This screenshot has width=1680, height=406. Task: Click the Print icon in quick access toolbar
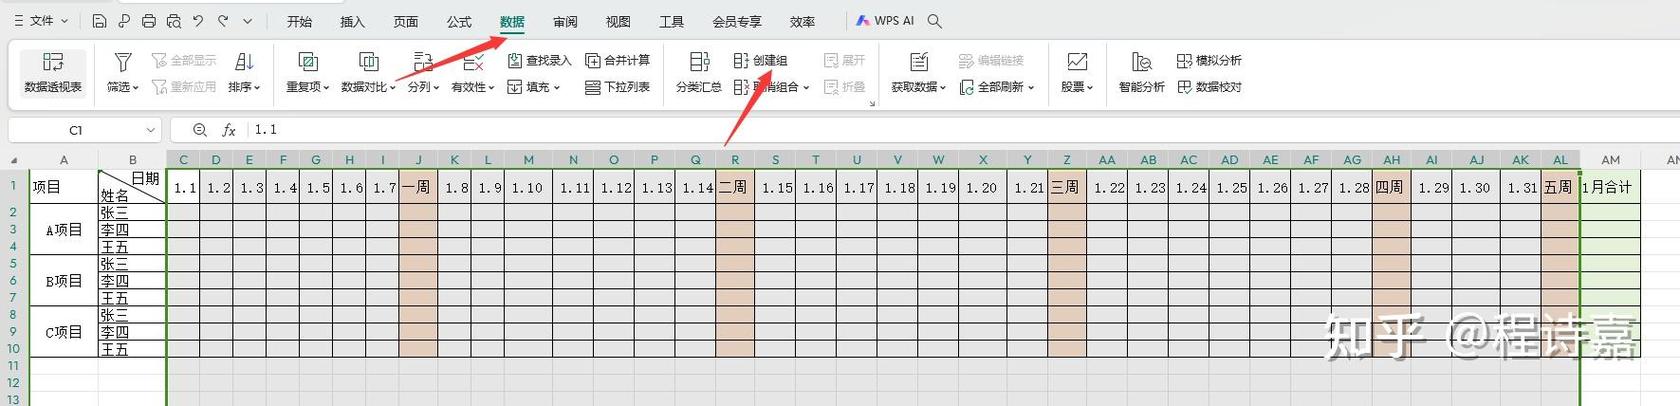click(x=149, y=21)
